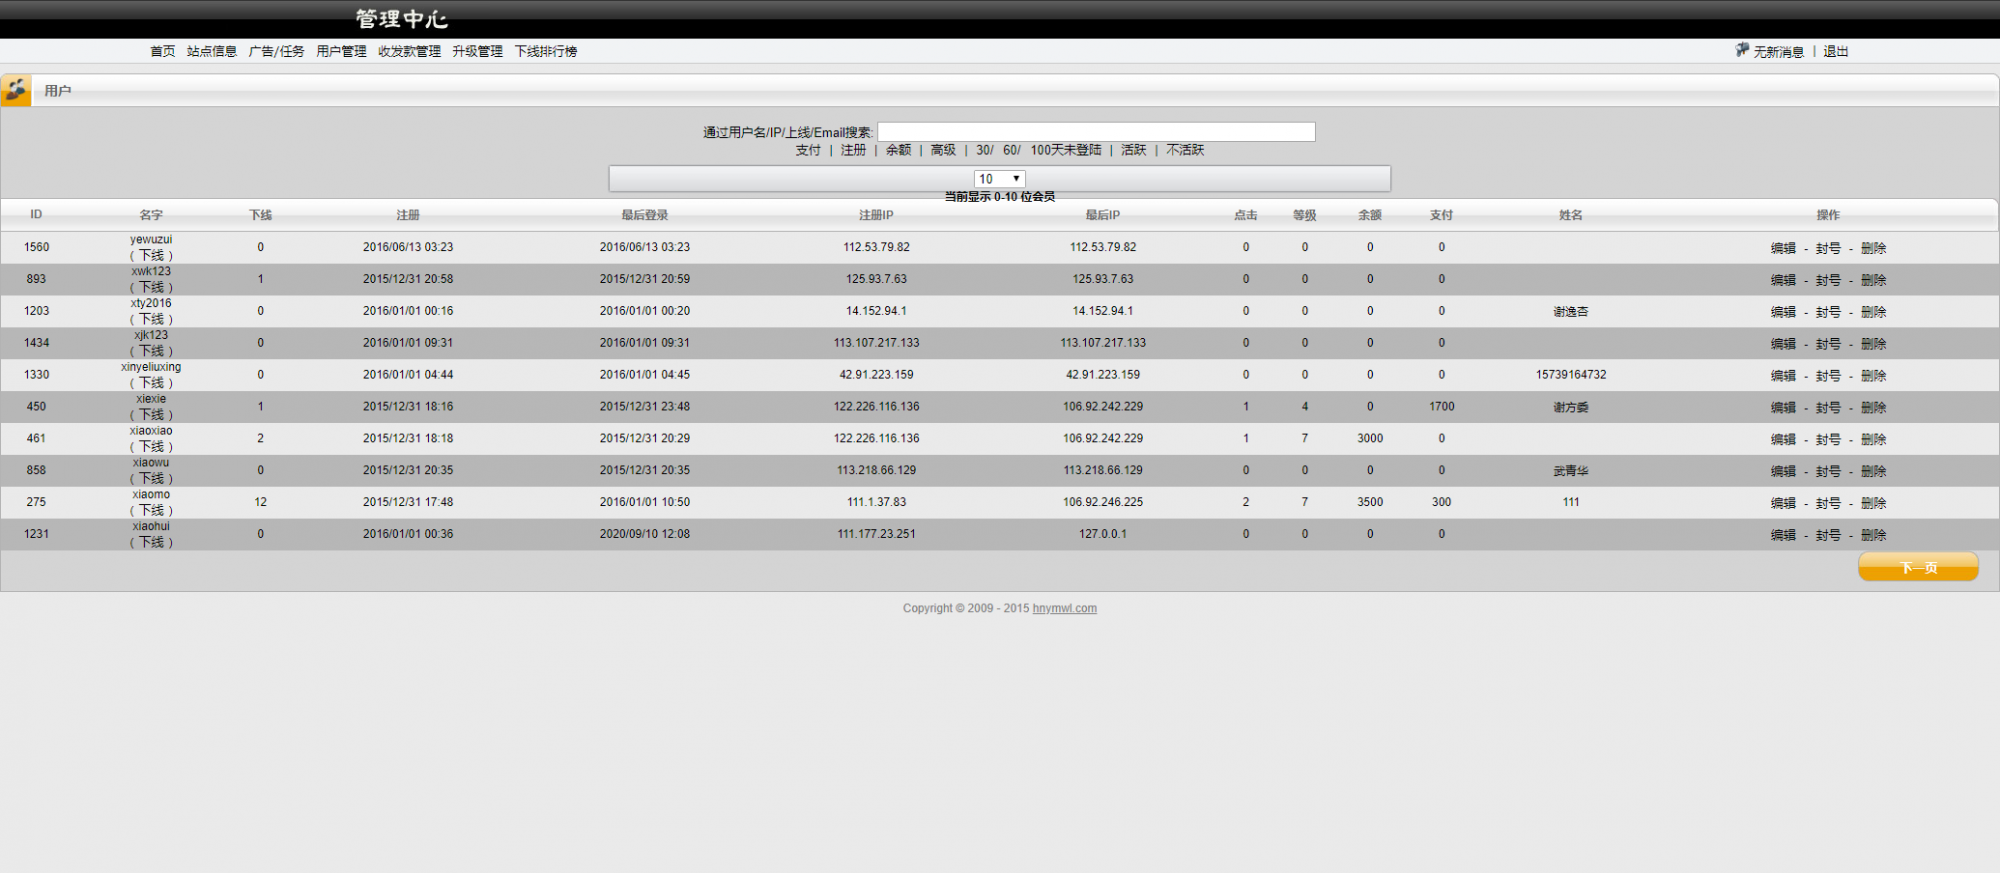Go to next page with 下一页 button
The height and width of the screenshot is (873, 2000).
click(x=1917, y=567)
